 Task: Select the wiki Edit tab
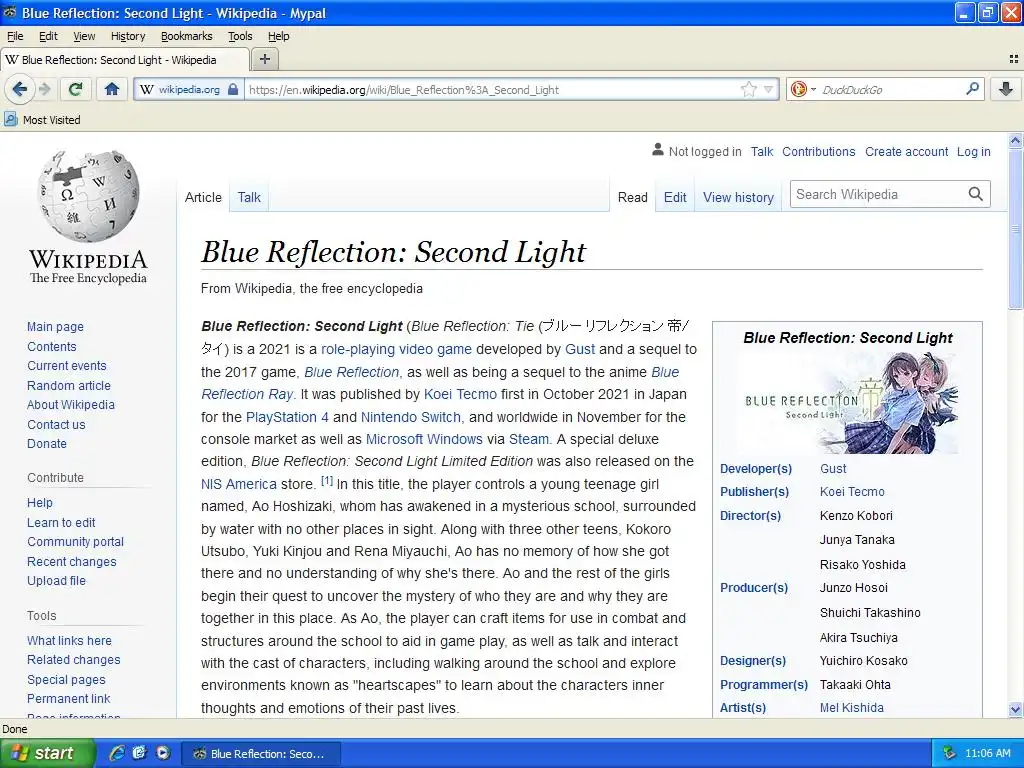(x=675, y=197)
